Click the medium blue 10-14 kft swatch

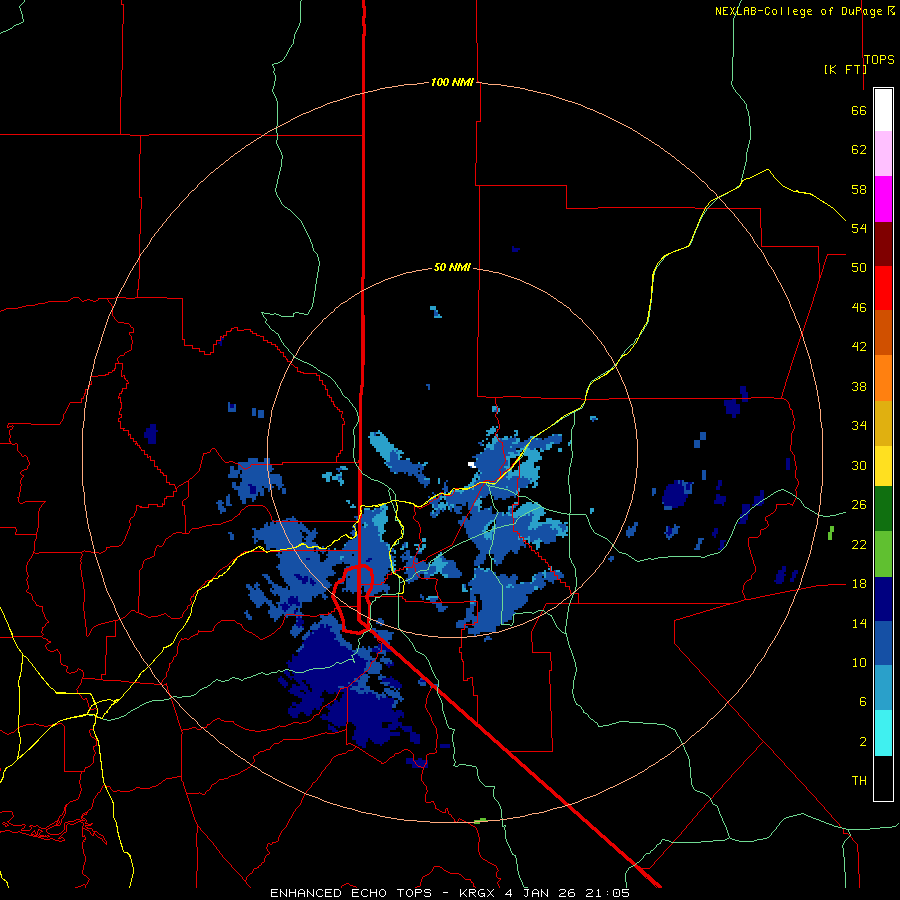tap(883, 643)
